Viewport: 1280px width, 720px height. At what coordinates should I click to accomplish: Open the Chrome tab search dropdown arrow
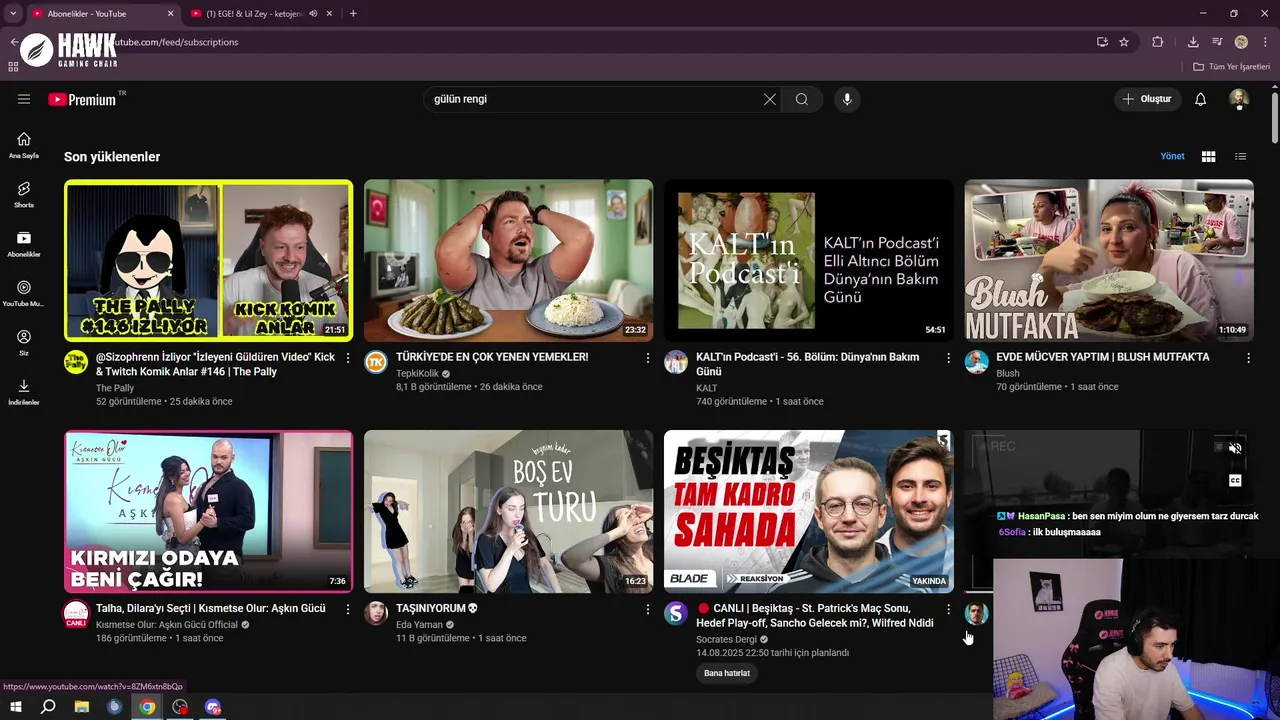(x=13, y=13)
